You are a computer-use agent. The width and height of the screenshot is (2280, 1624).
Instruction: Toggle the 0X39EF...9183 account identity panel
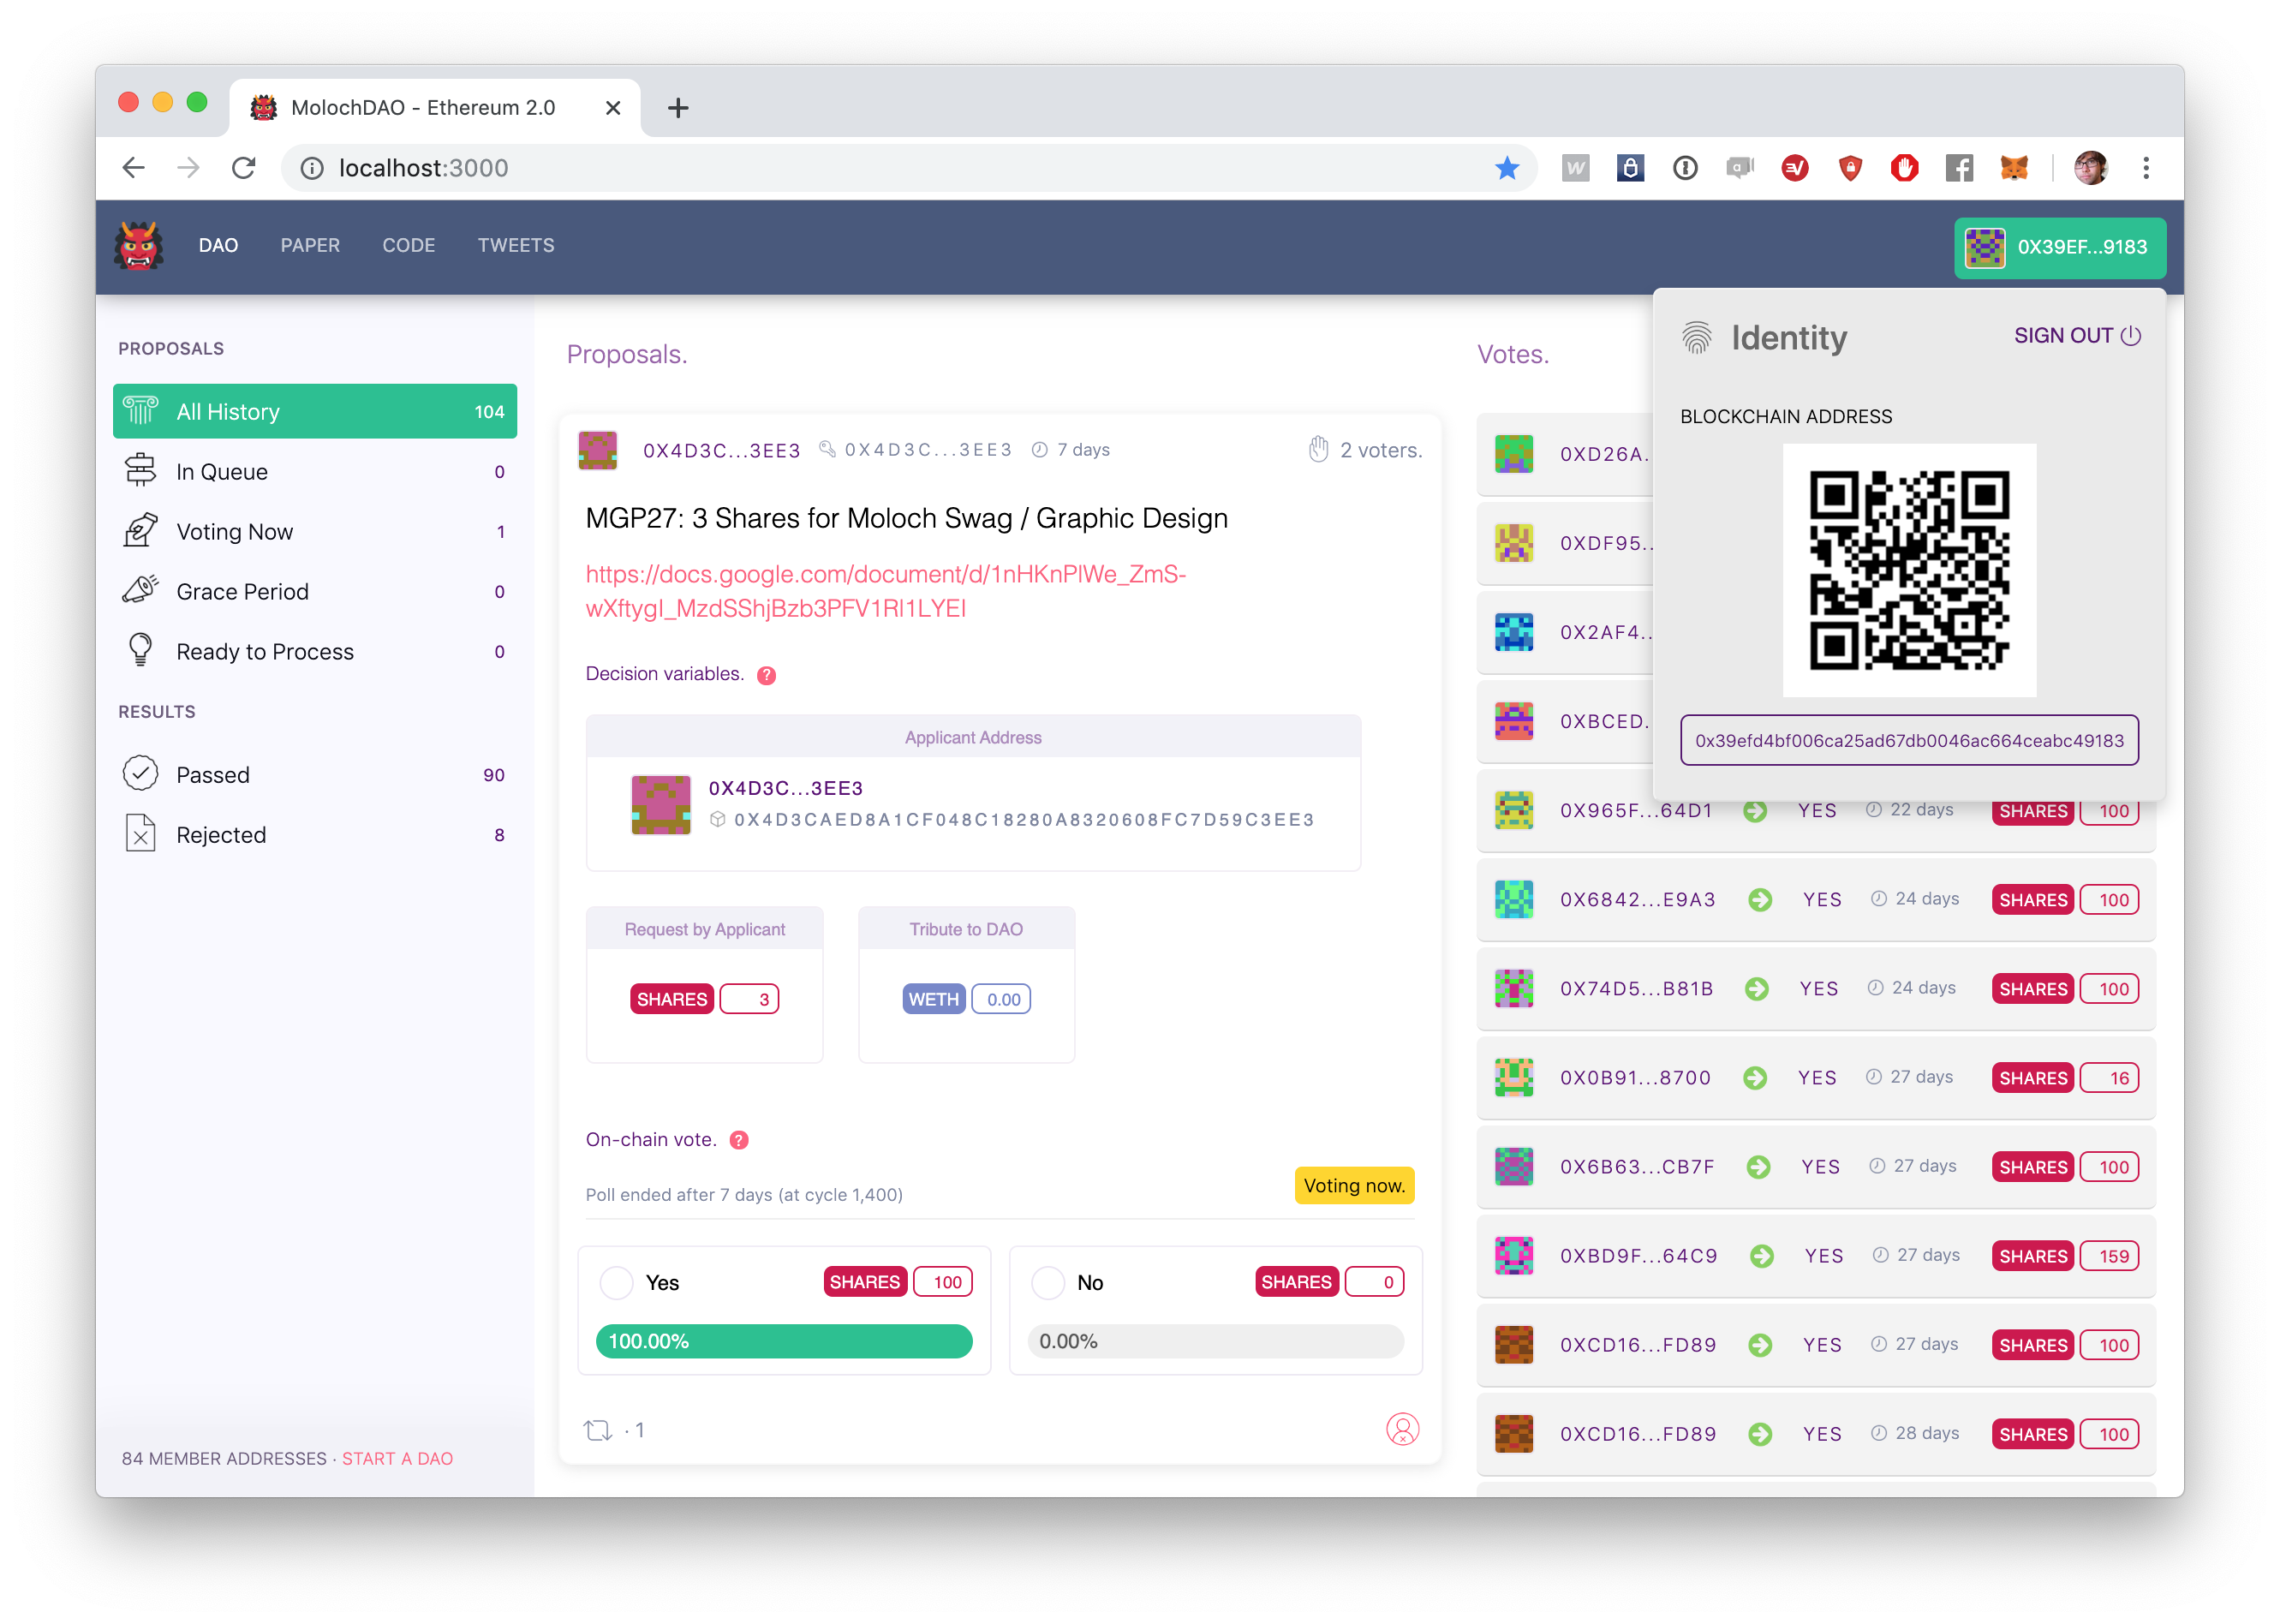pyautogui.click(x=2060, y=247)
